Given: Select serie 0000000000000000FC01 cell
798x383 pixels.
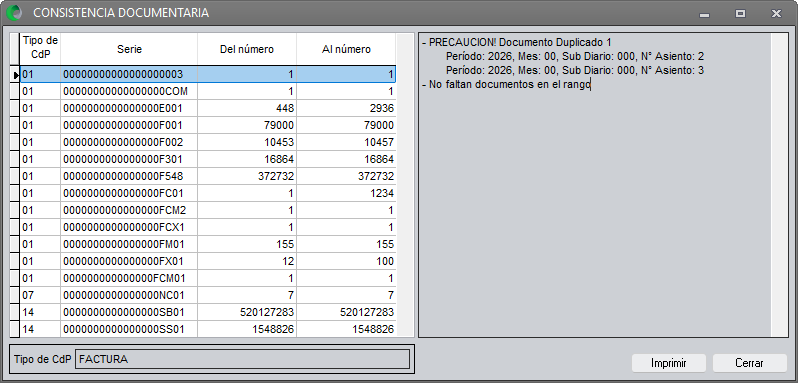Looking at the screenshot, I should 129,194.
